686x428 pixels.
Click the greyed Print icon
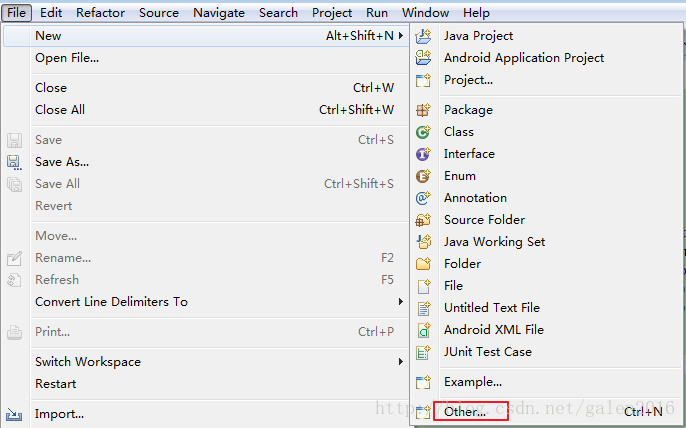pyautogui.click(x=14, y=333)
